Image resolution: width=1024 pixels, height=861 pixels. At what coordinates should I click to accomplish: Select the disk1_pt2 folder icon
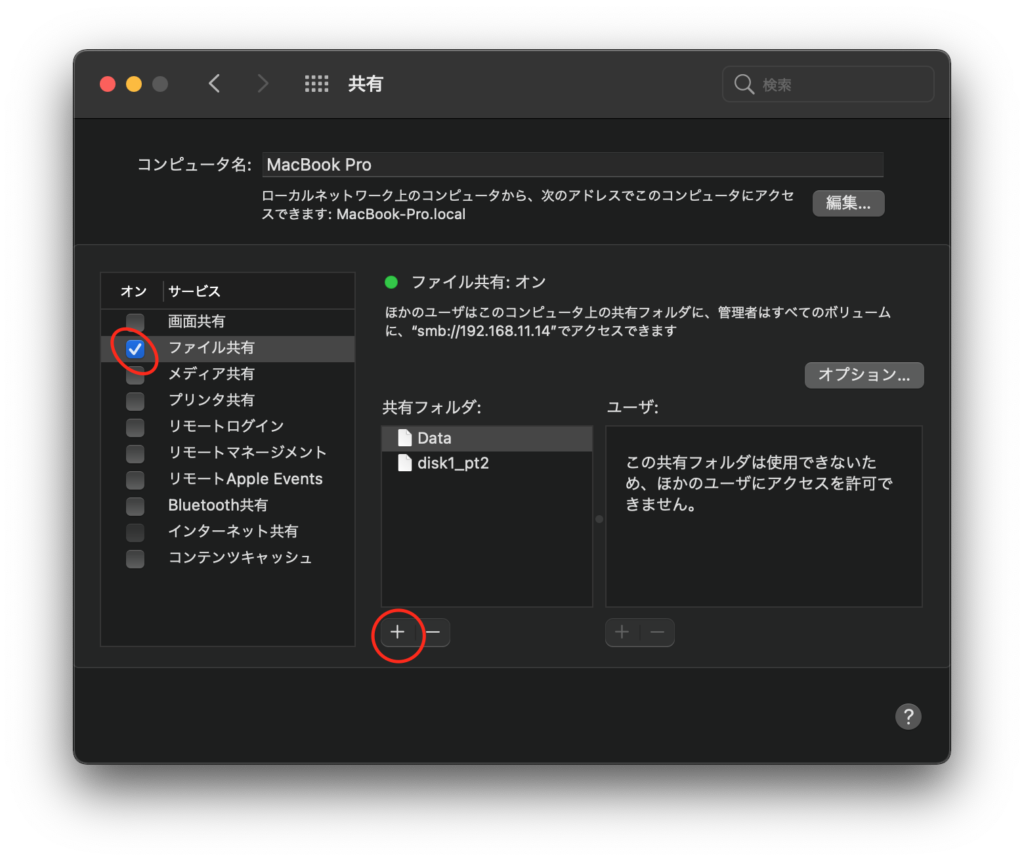pos(404,463)
